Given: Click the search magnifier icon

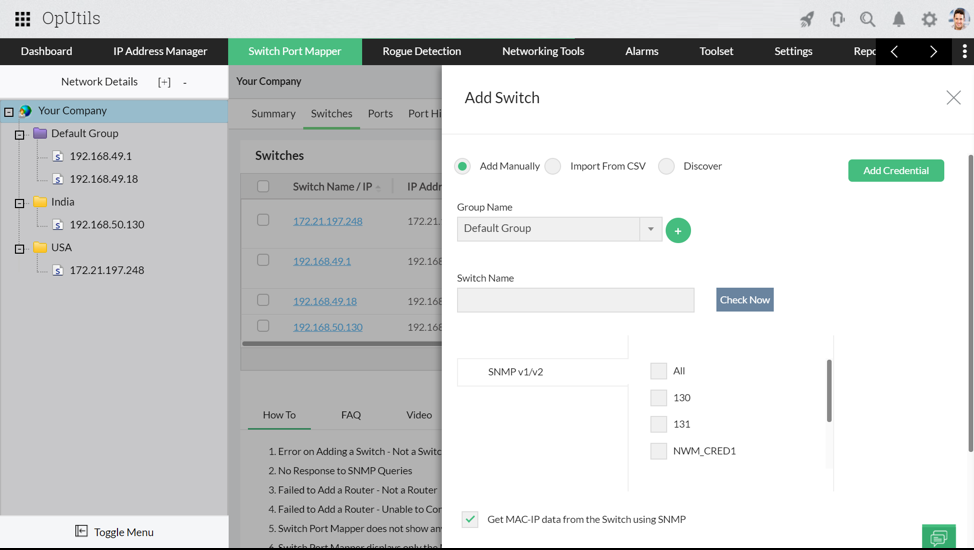Looking at the screenshot, I should pos(867,19).
